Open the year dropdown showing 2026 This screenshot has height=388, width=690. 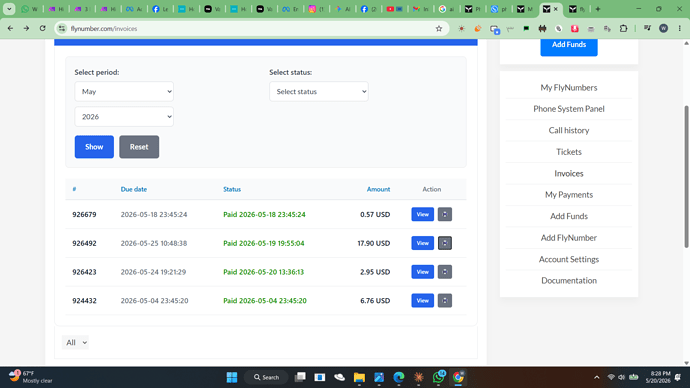point(124,117)
